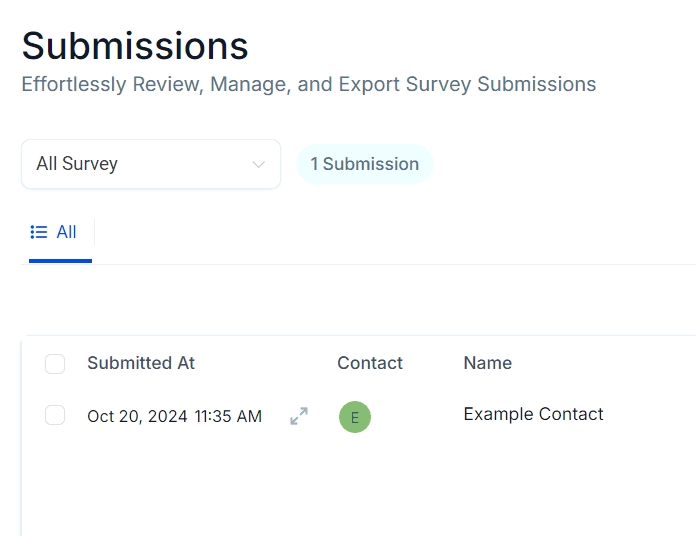Click the chevron arrow in the survey selector
The height and width of the screenshot is (536, 696).
259,164
